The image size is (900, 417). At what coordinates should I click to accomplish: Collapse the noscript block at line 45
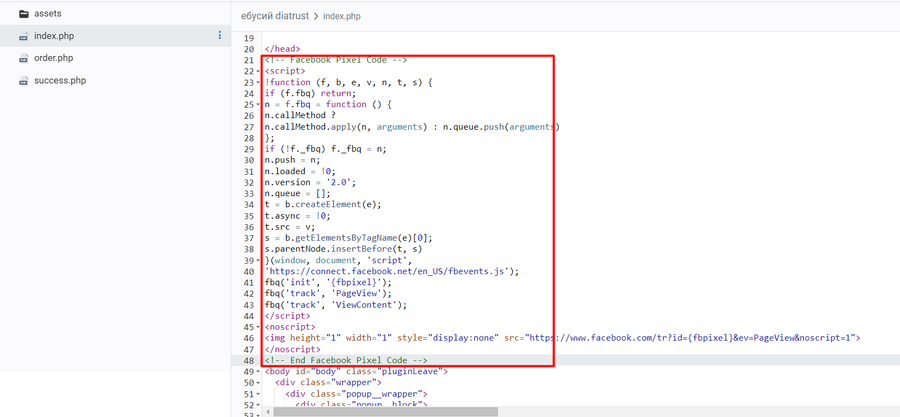click(x=257, y=327)
